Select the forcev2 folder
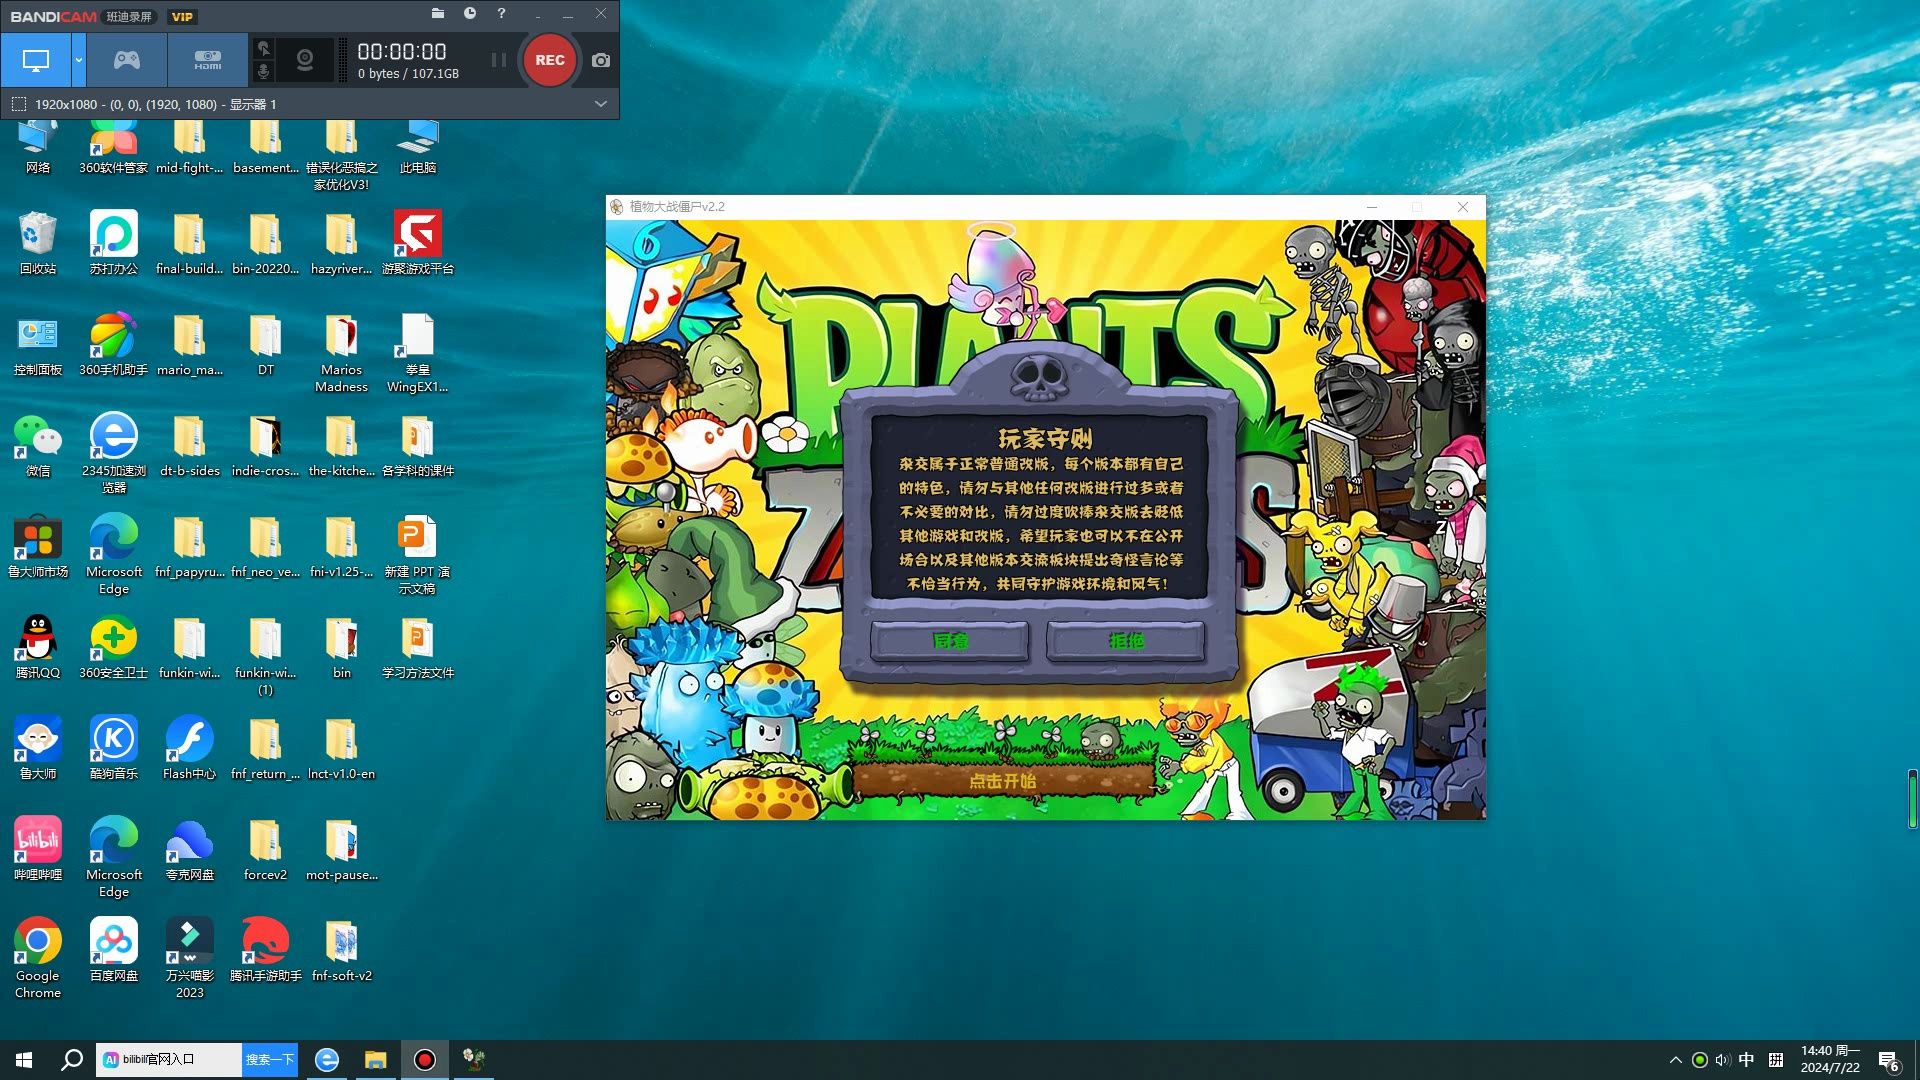Image resolution: width=1920 pixels, height=1080 pixels. [x=266, y=850]
